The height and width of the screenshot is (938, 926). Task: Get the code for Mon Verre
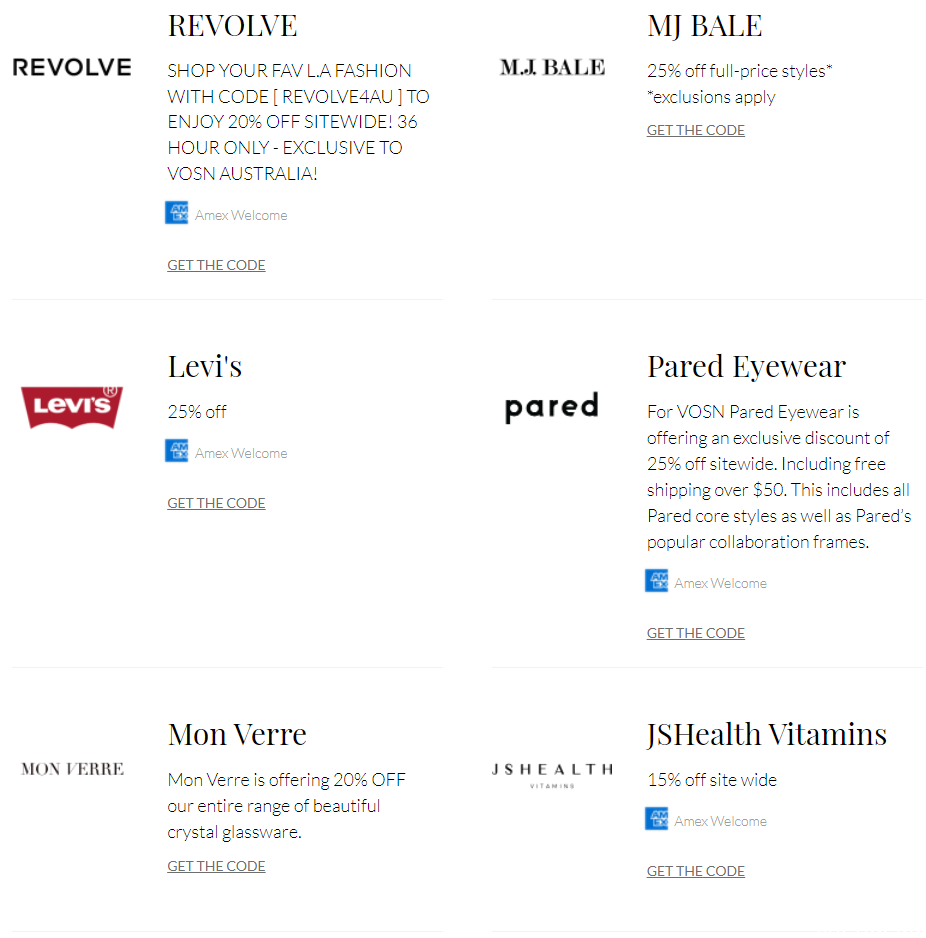(216, 866)
